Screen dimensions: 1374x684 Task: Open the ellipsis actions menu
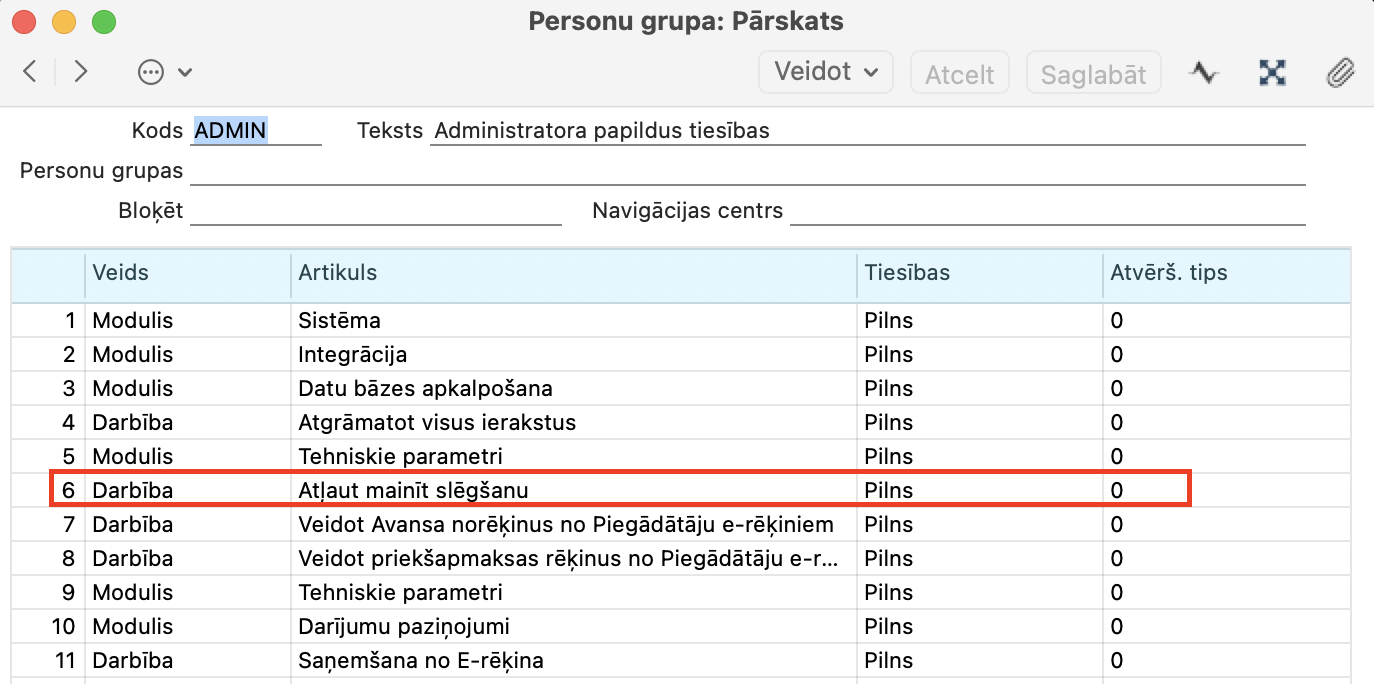(x=164, y=72)
